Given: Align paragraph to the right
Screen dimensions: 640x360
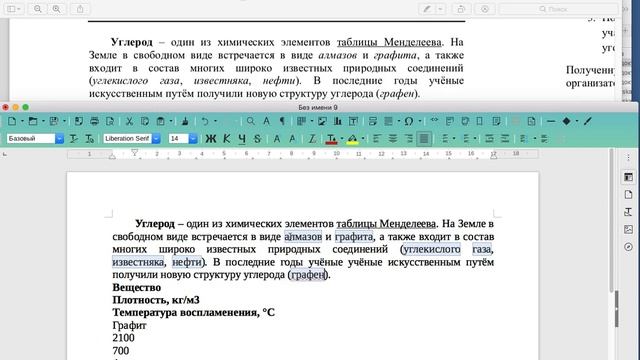Looking at the screenshot, I should (408, 139).
